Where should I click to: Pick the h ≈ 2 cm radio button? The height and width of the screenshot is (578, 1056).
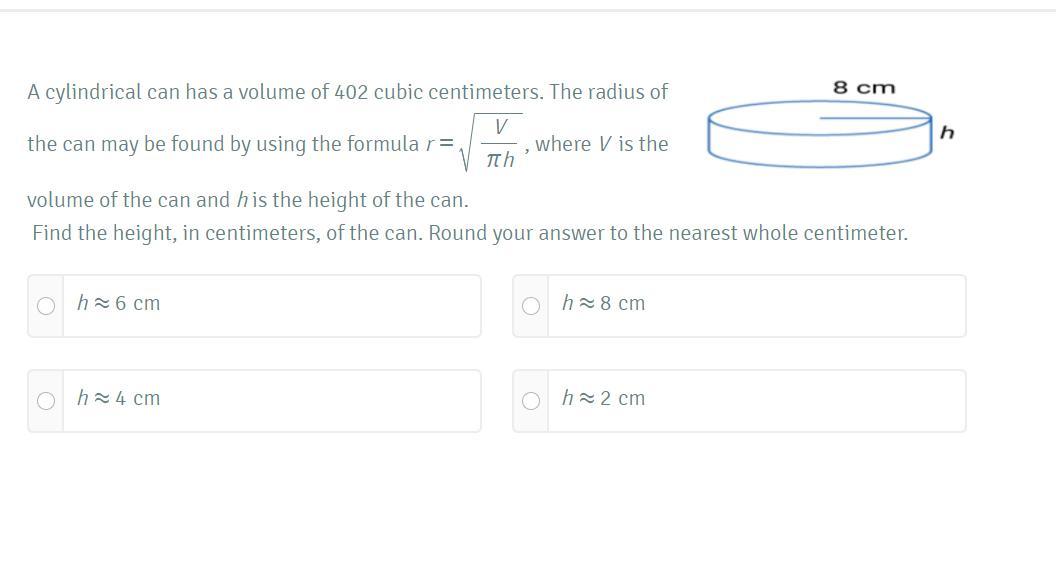pos(531,401)
